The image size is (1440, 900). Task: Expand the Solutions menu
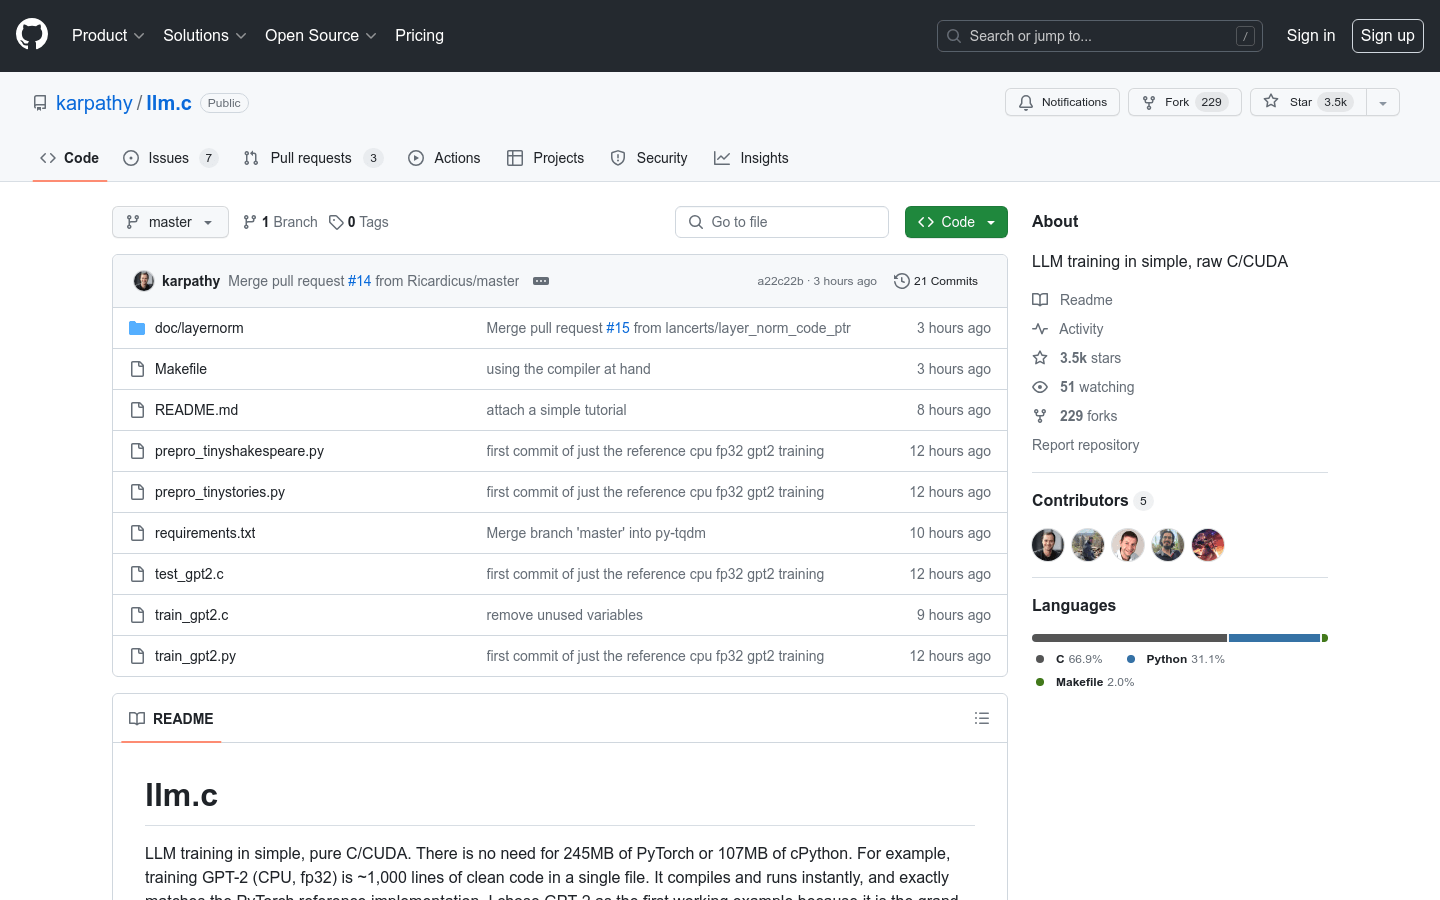pos(204,35)
